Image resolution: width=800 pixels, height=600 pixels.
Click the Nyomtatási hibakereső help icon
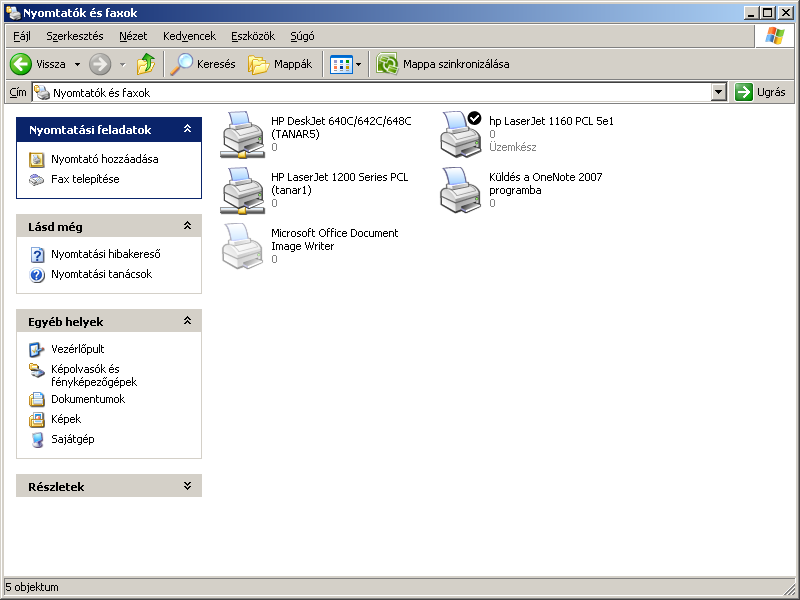coord(37,254)
